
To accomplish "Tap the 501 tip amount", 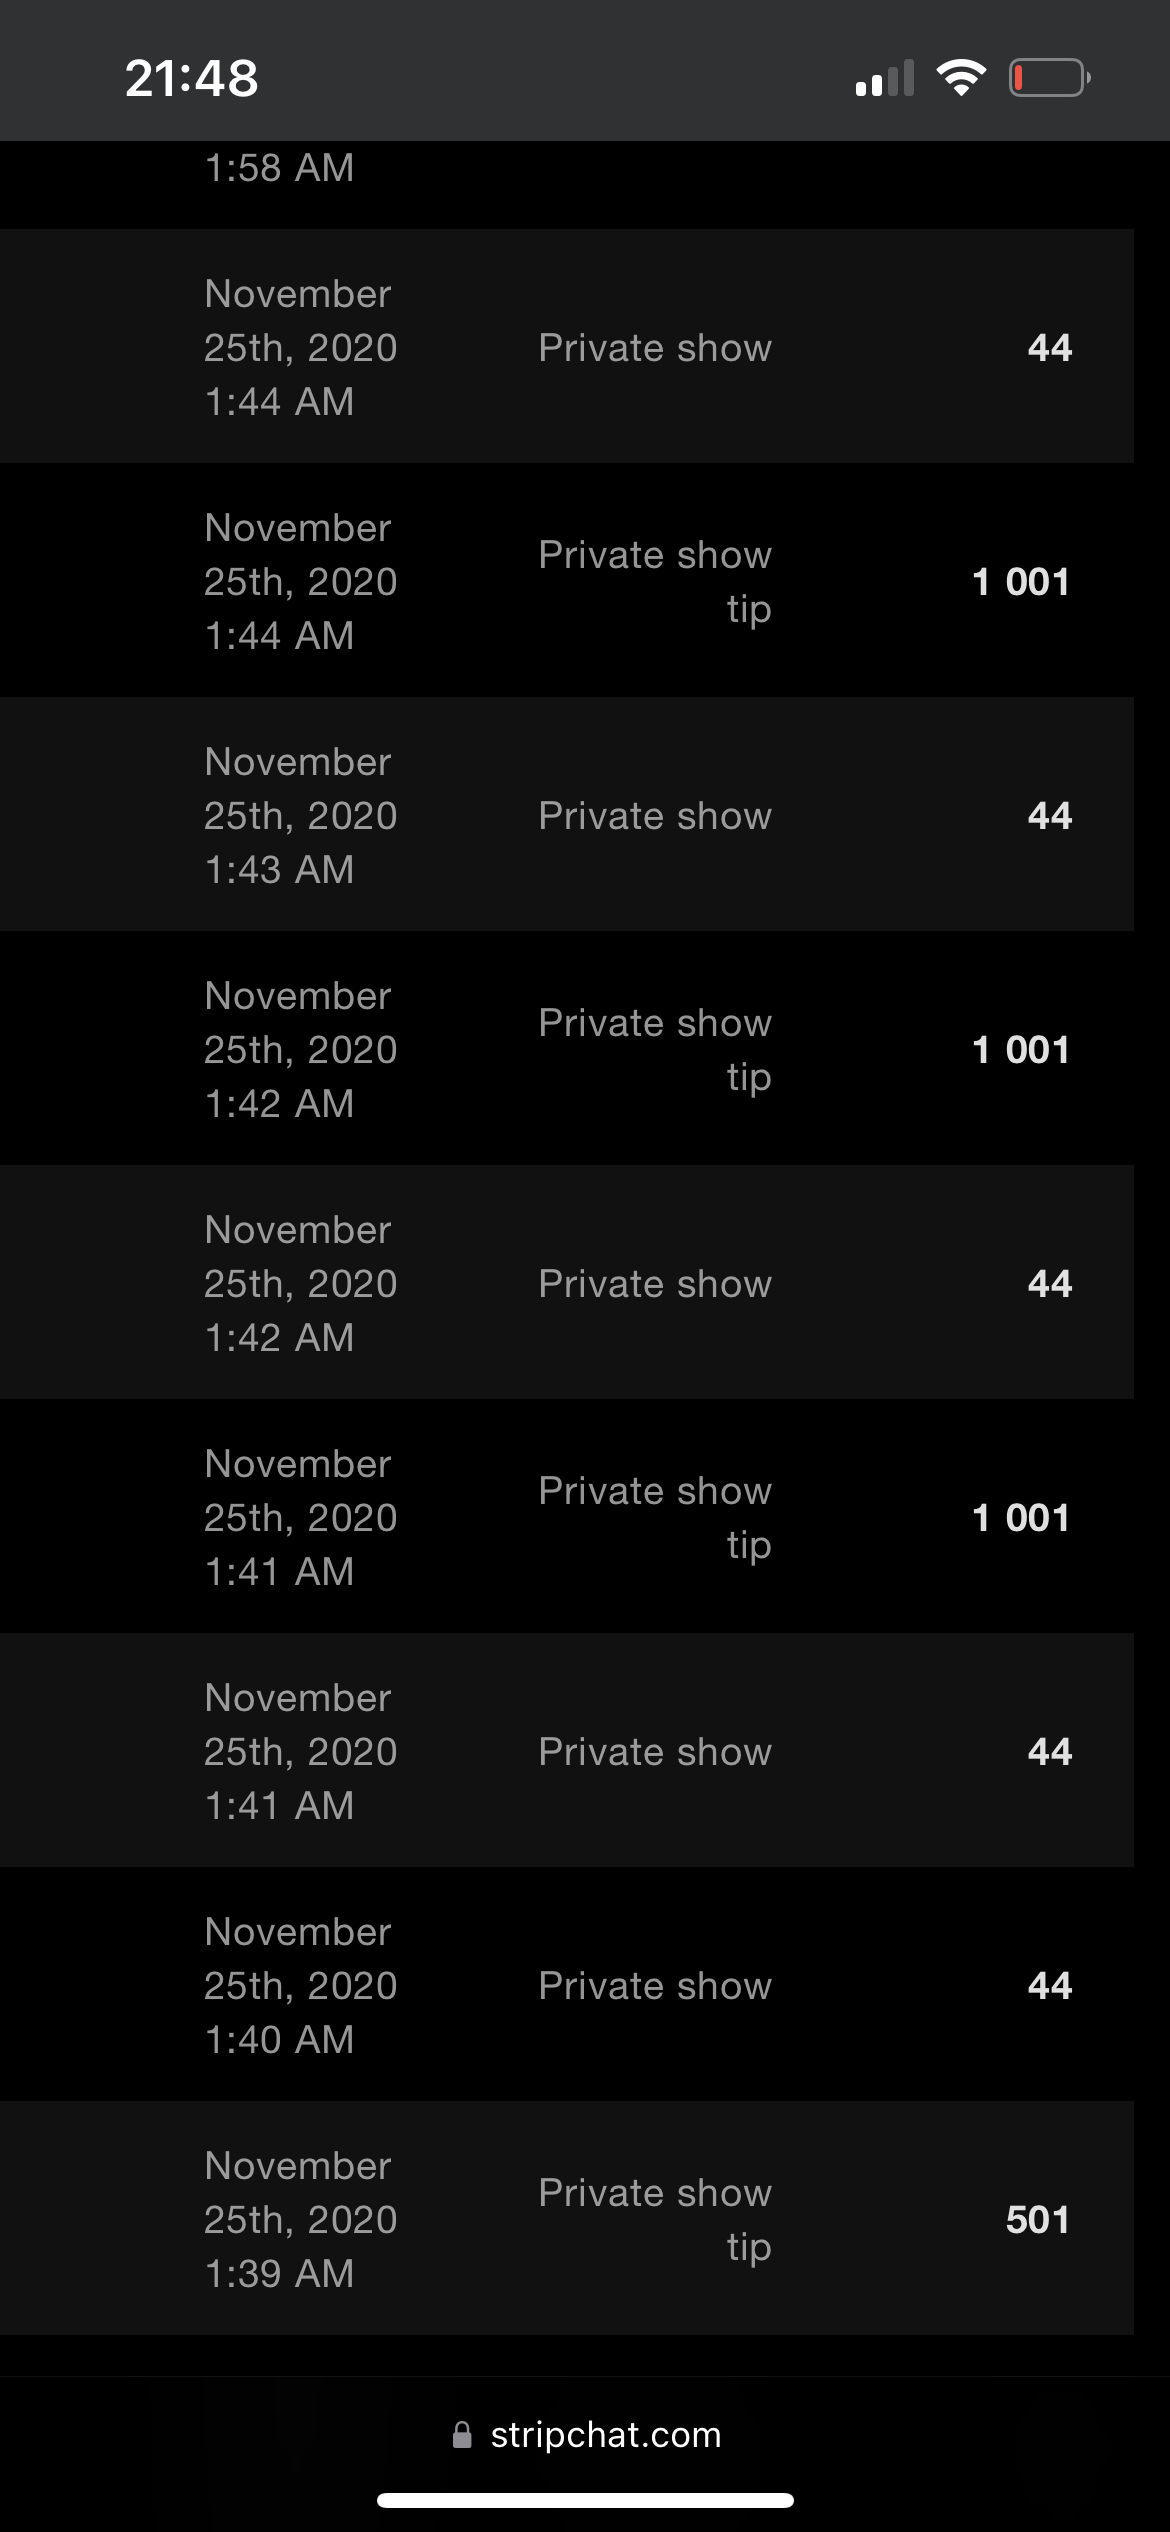I will [x=1037, y=2219].
